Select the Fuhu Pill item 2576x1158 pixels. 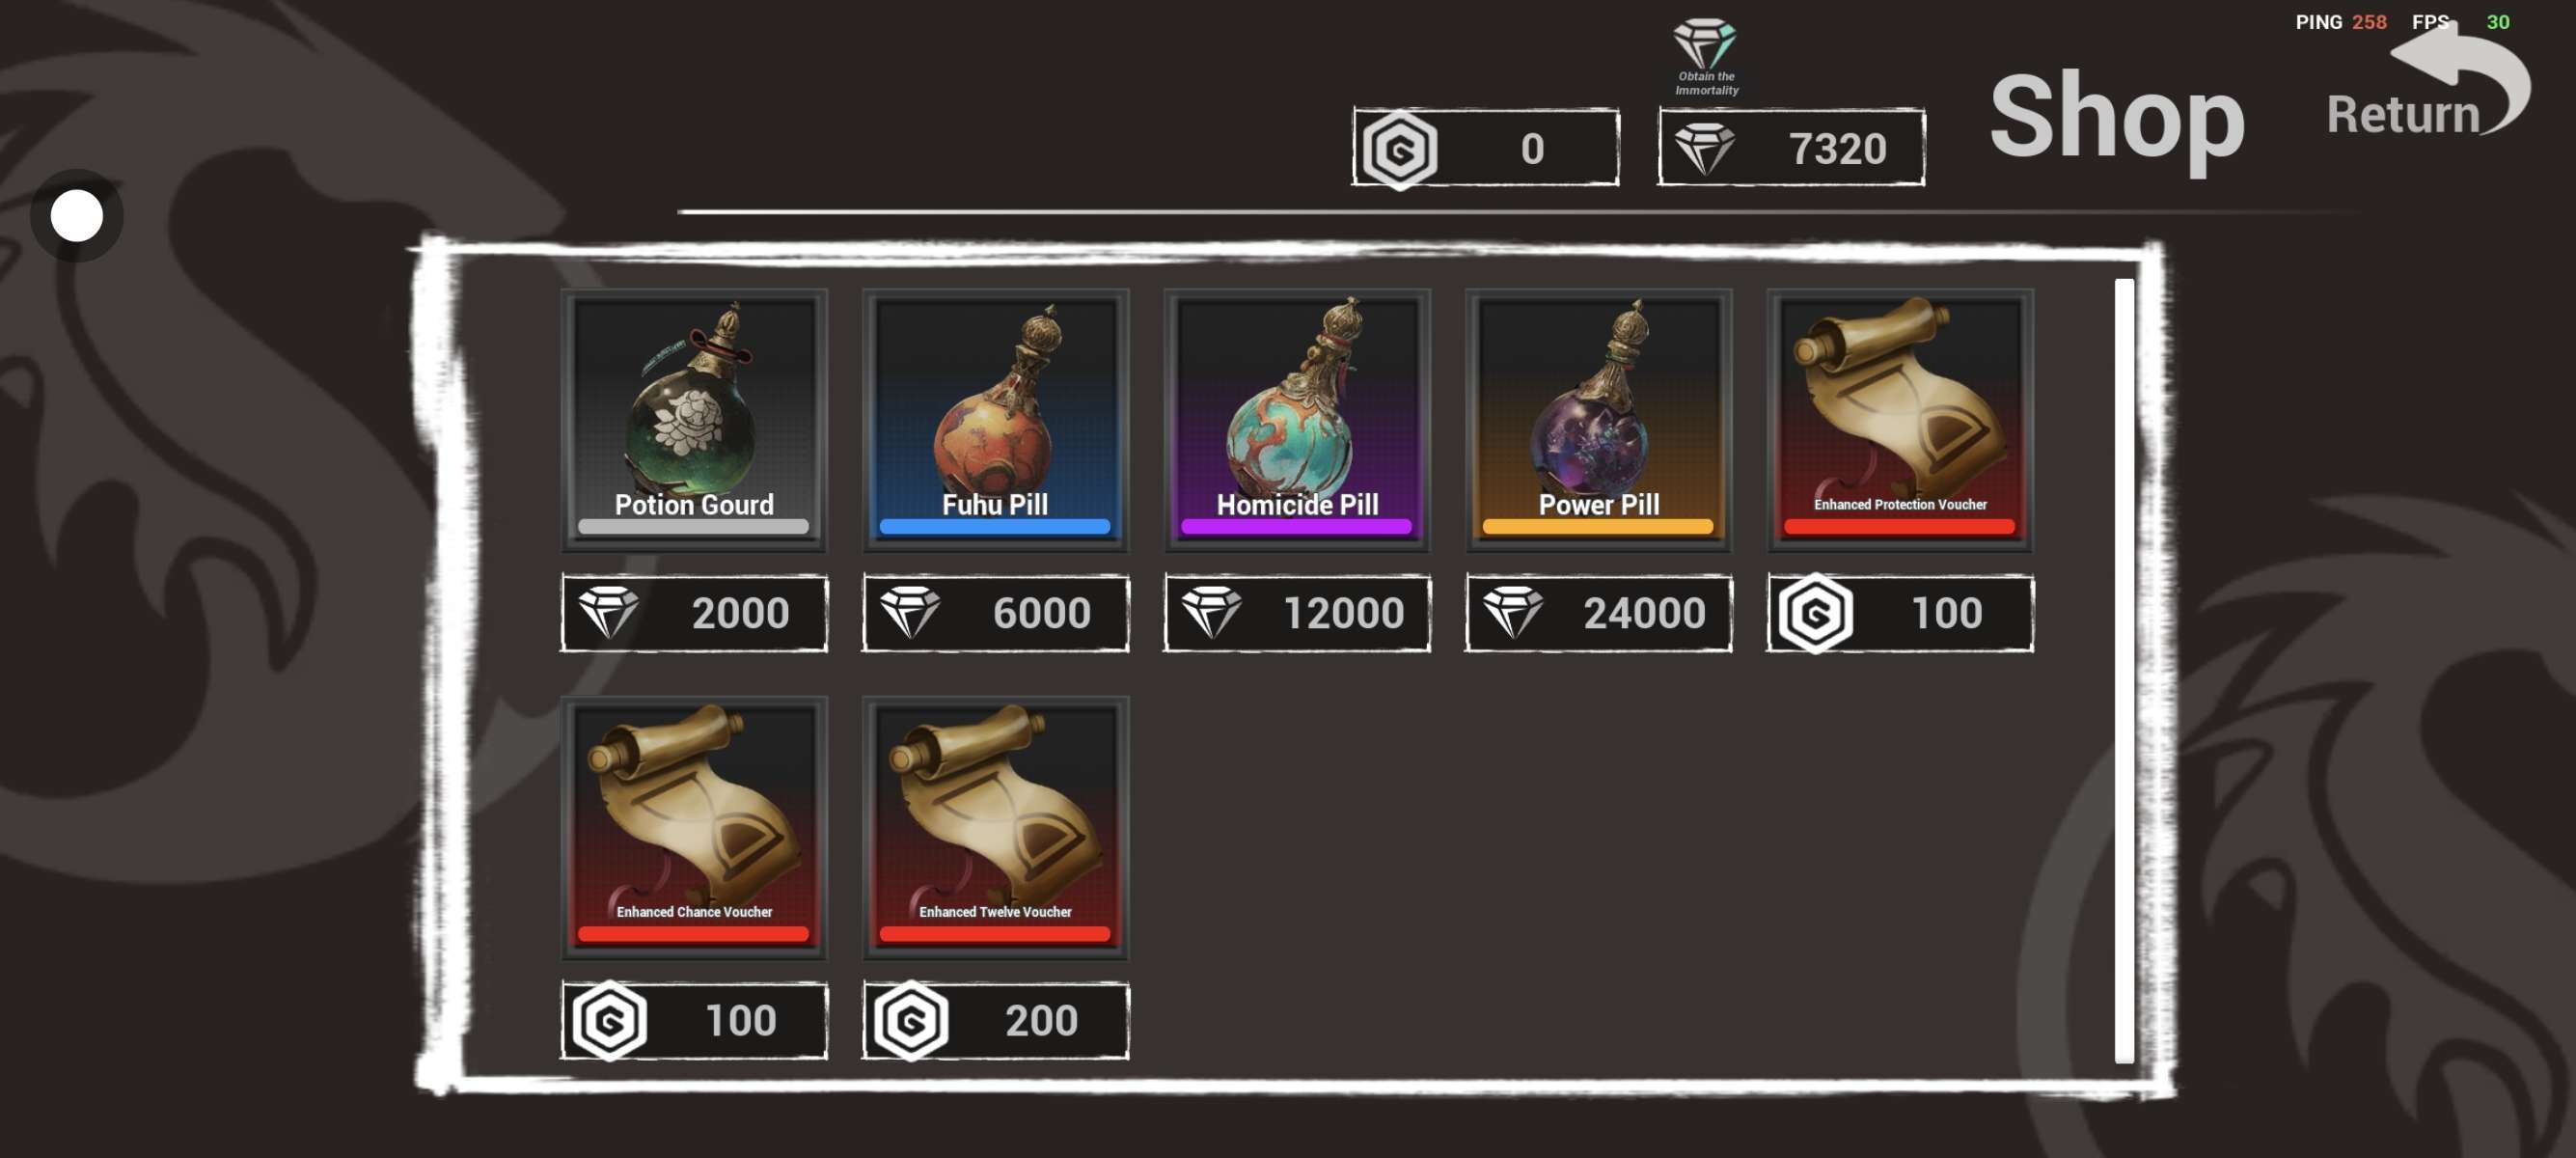(x=995, y=420)
